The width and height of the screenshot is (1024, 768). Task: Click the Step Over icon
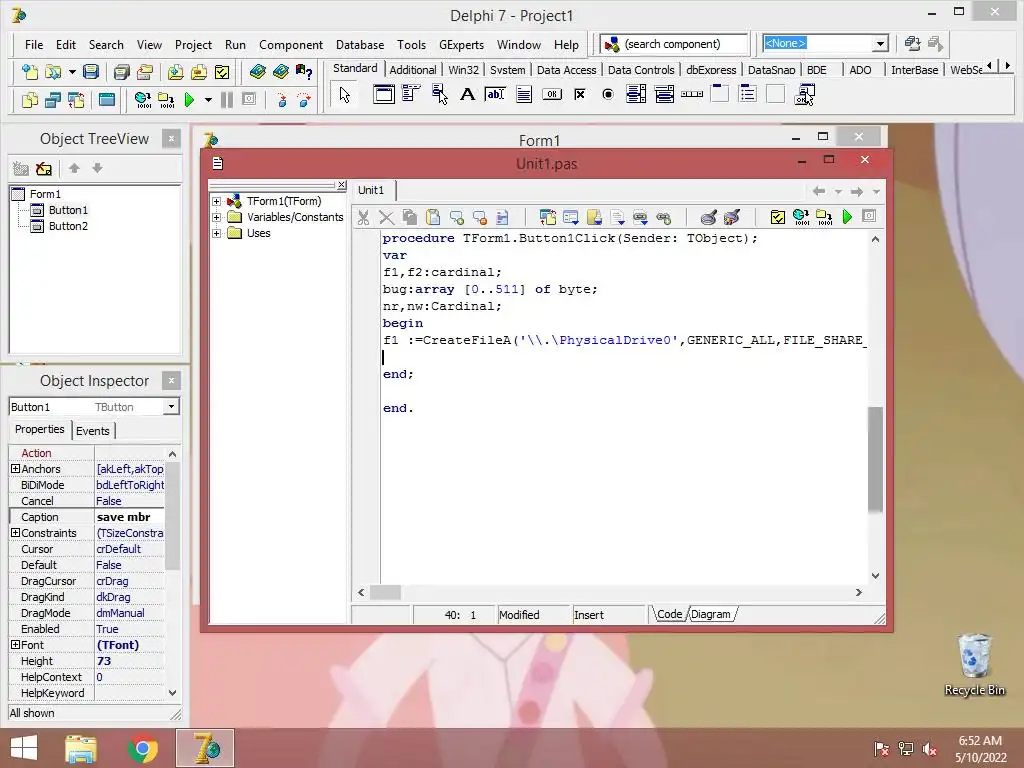pos(304,100)
